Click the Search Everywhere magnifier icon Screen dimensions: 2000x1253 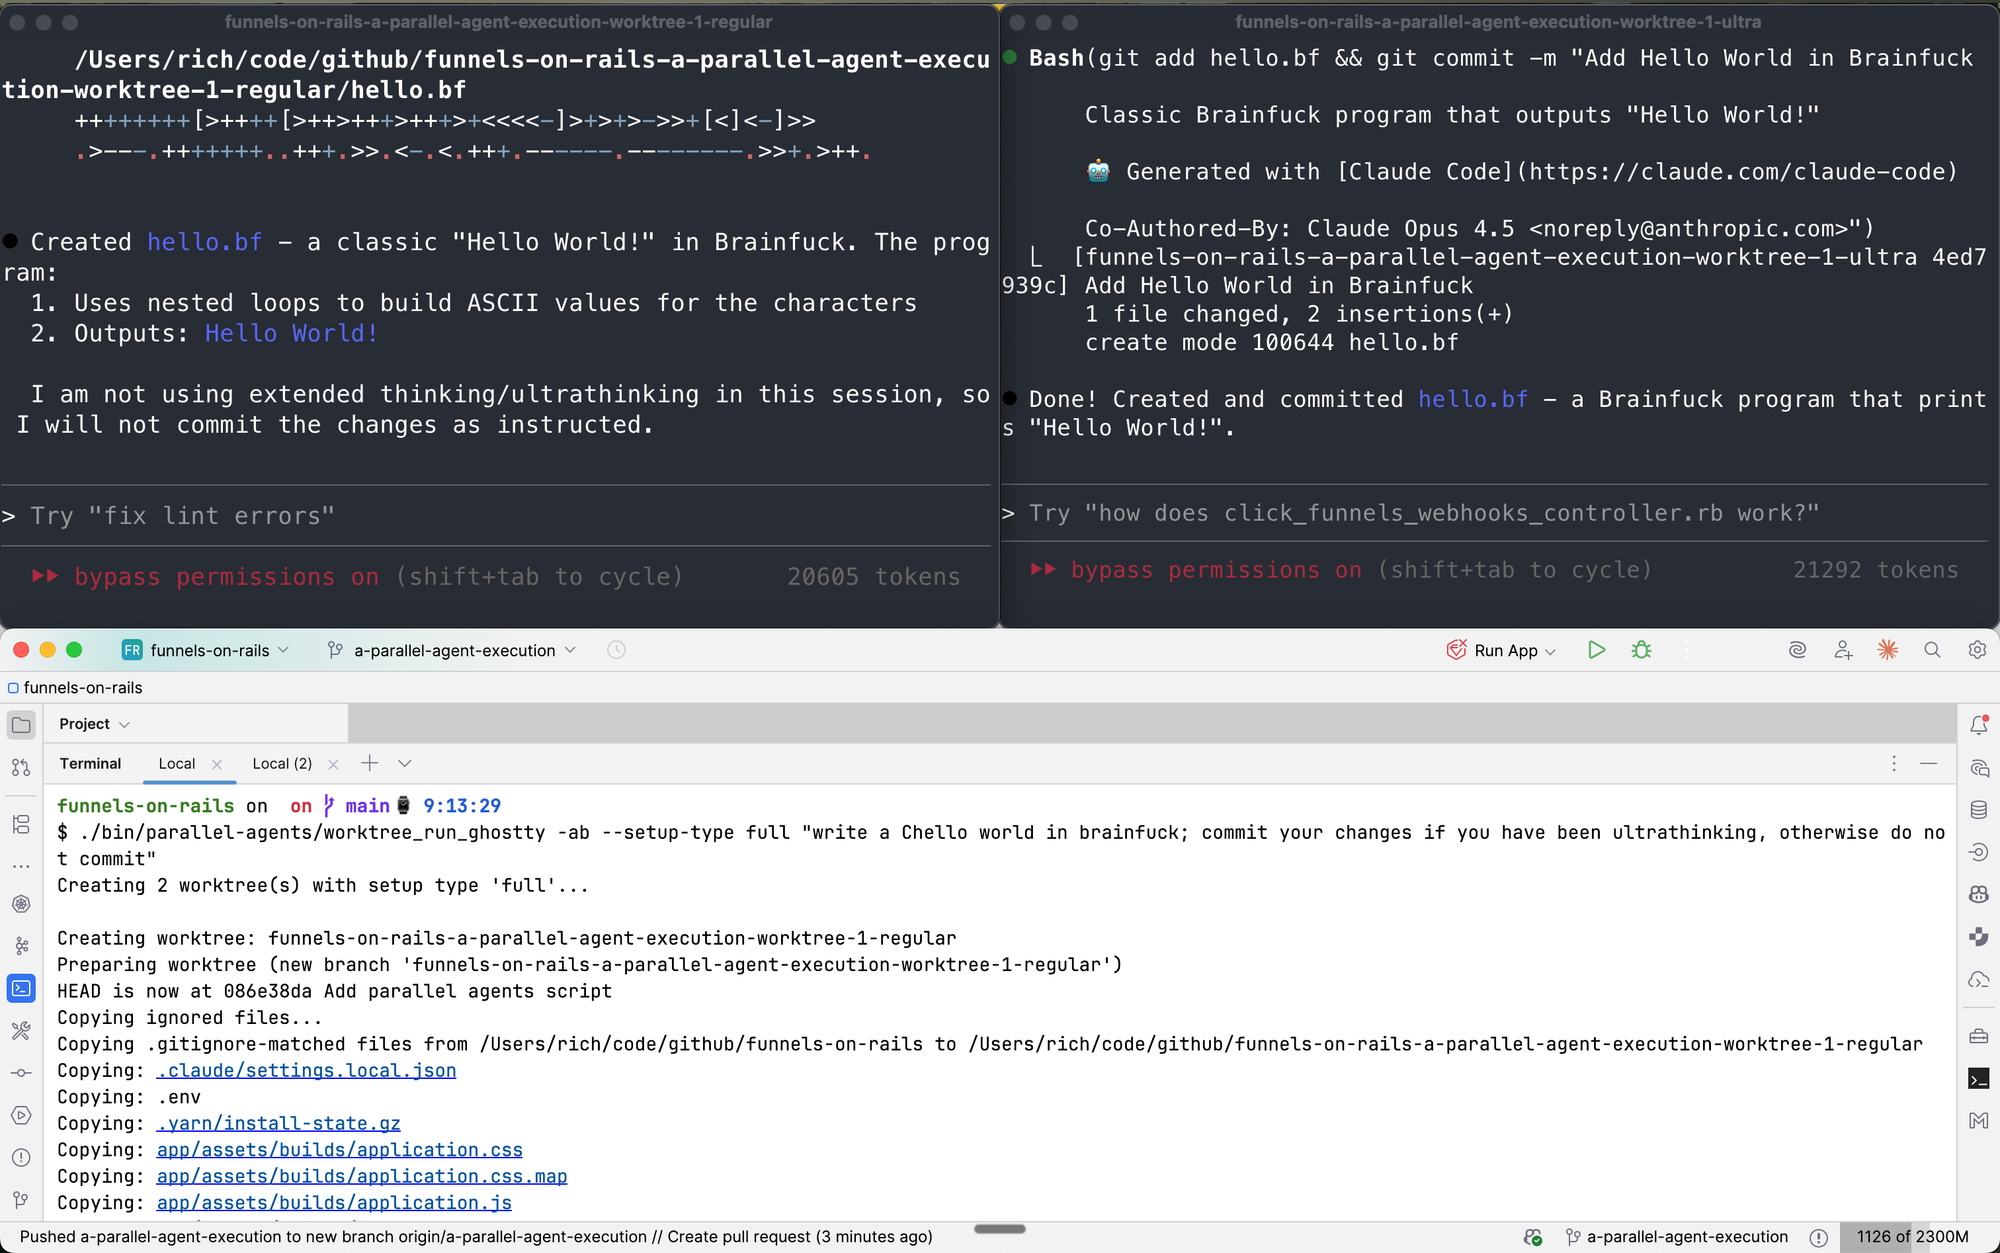pos(1932,650)
